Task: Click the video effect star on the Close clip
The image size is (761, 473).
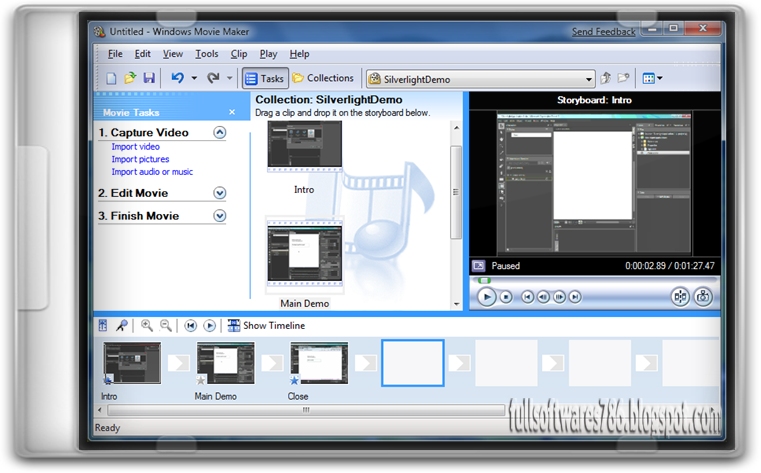Action: coord(294,380)
